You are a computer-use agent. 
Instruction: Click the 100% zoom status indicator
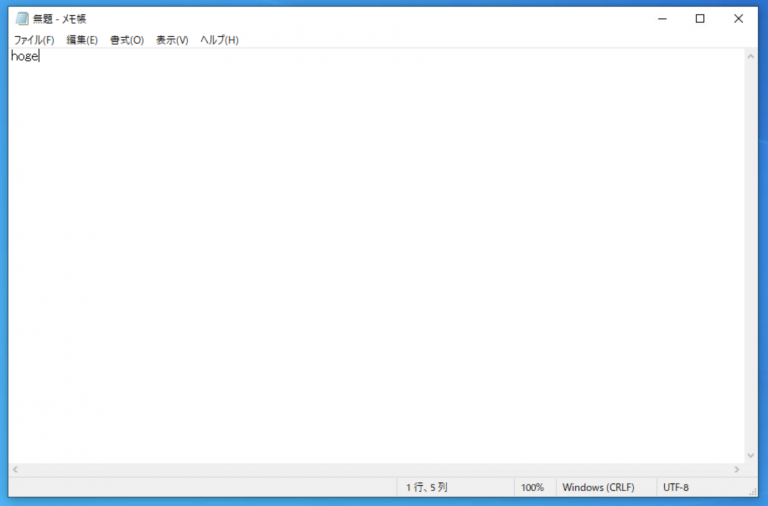(532, 488)
